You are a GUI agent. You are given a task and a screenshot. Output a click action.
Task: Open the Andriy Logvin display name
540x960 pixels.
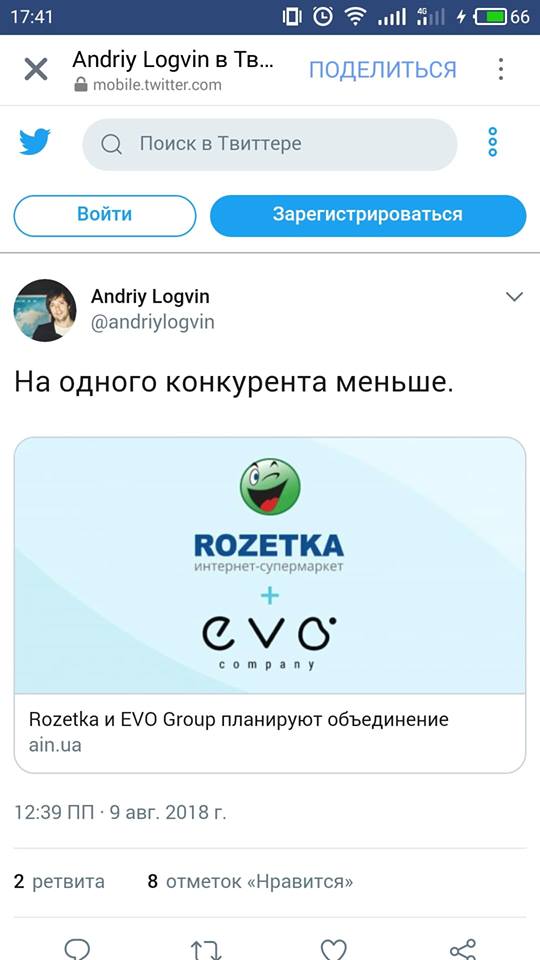pyautogui.click(x=150, y=298)
